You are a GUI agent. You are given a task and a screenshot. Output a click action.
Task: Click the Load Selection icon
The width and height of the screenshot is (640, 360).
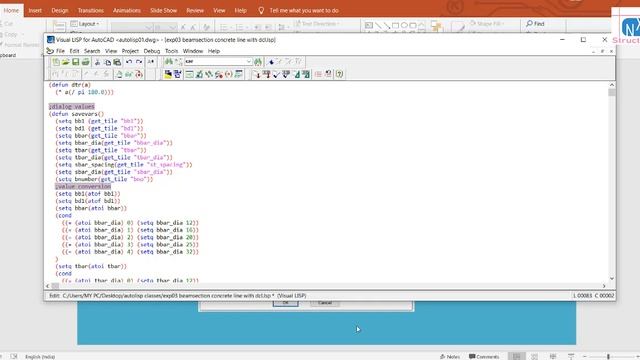(266, 74)
